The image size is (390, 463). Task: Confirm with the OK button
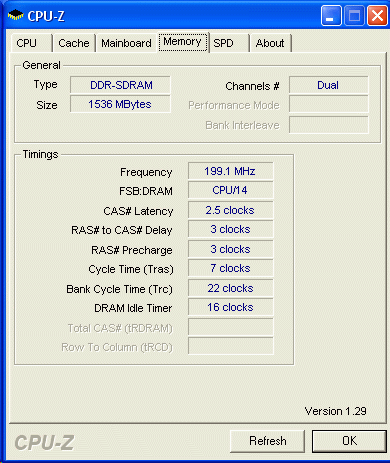click(x=349, y=441)
